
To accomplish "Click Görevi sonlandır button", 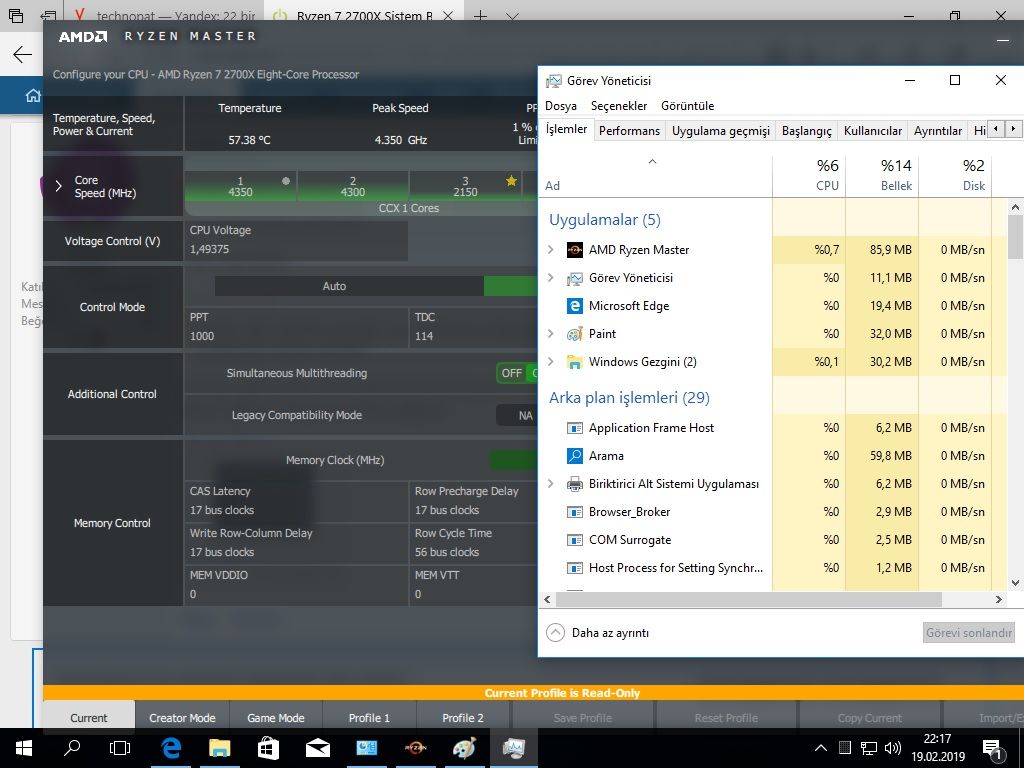I will coord(968,633).
